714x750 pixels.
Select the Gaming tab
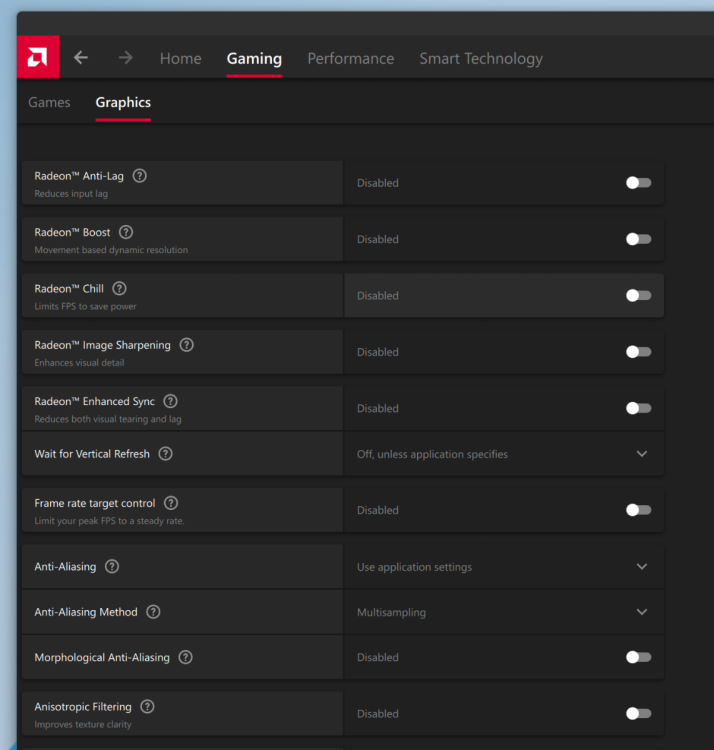[254, 58]
